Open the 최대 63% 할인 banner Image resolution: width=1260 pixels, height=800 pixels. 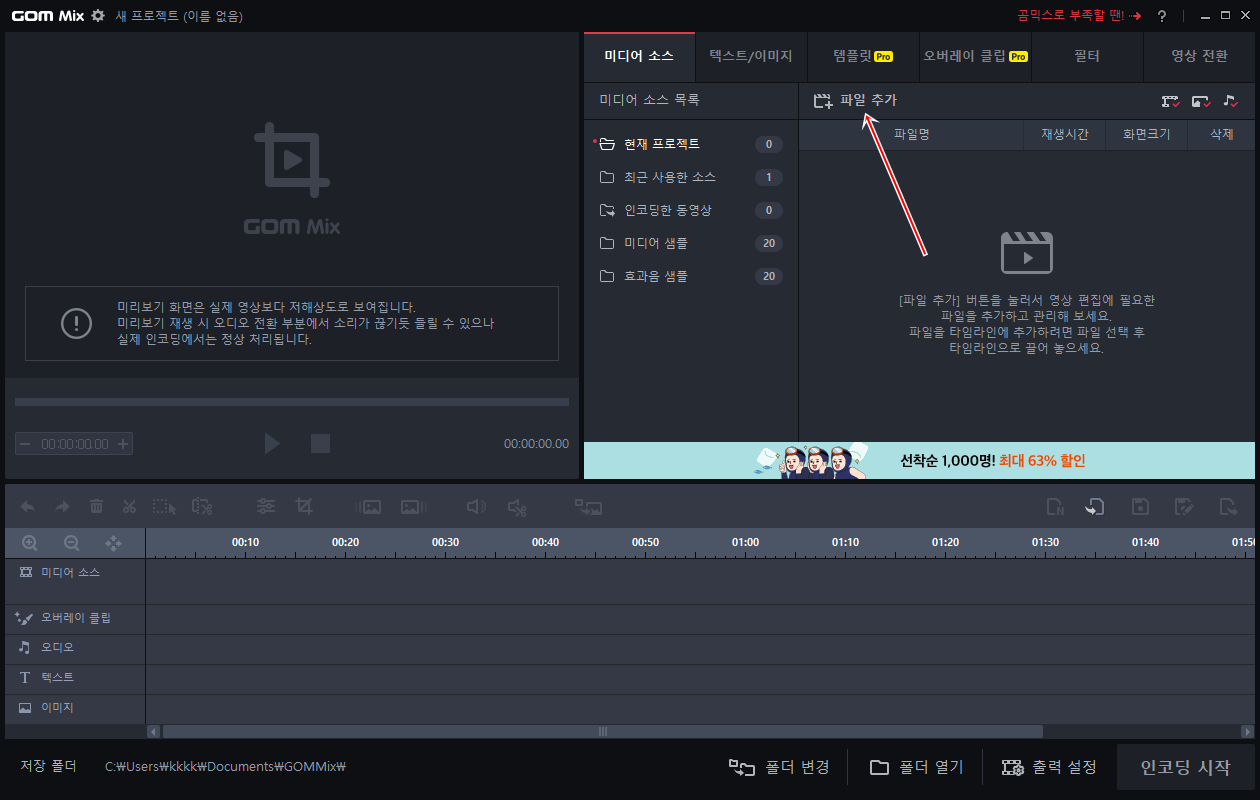919,460
